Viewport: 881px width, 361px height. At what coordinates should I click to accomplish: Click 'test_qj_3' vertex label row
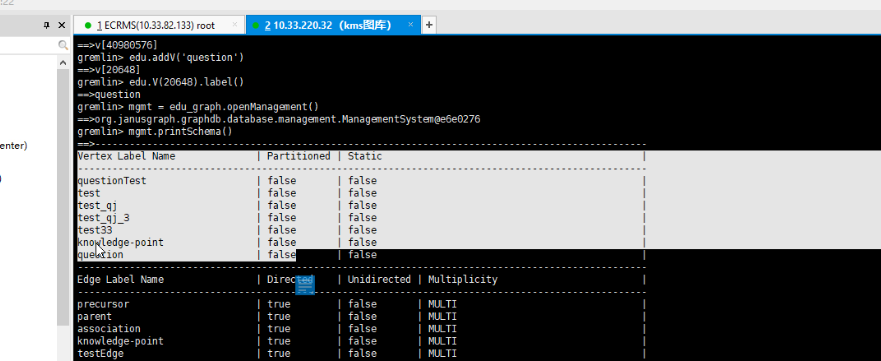tap(361, 218)
